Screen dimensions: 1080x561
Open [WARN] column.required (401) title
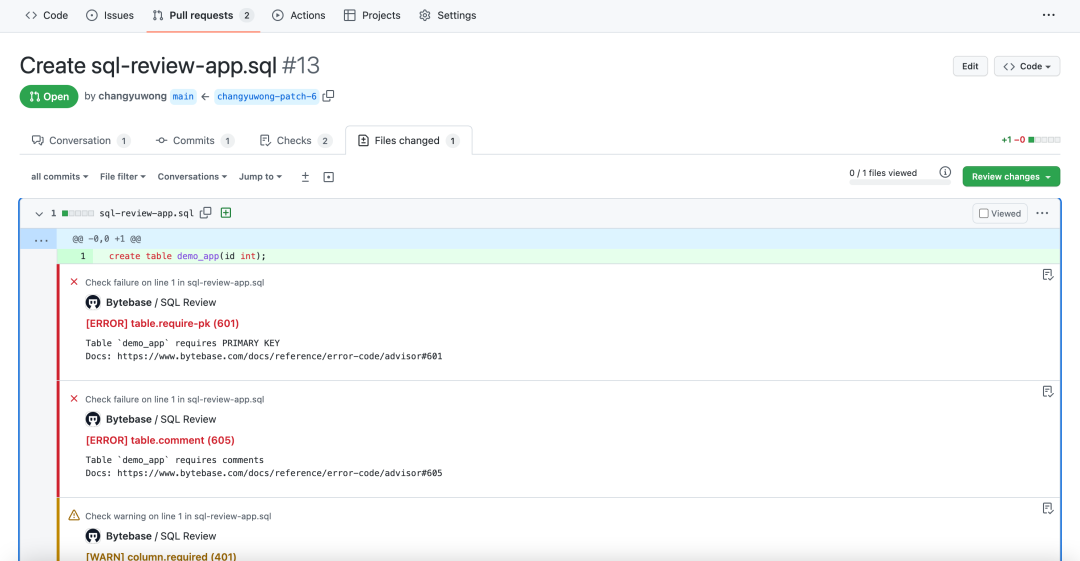click(x=160, y=556)
